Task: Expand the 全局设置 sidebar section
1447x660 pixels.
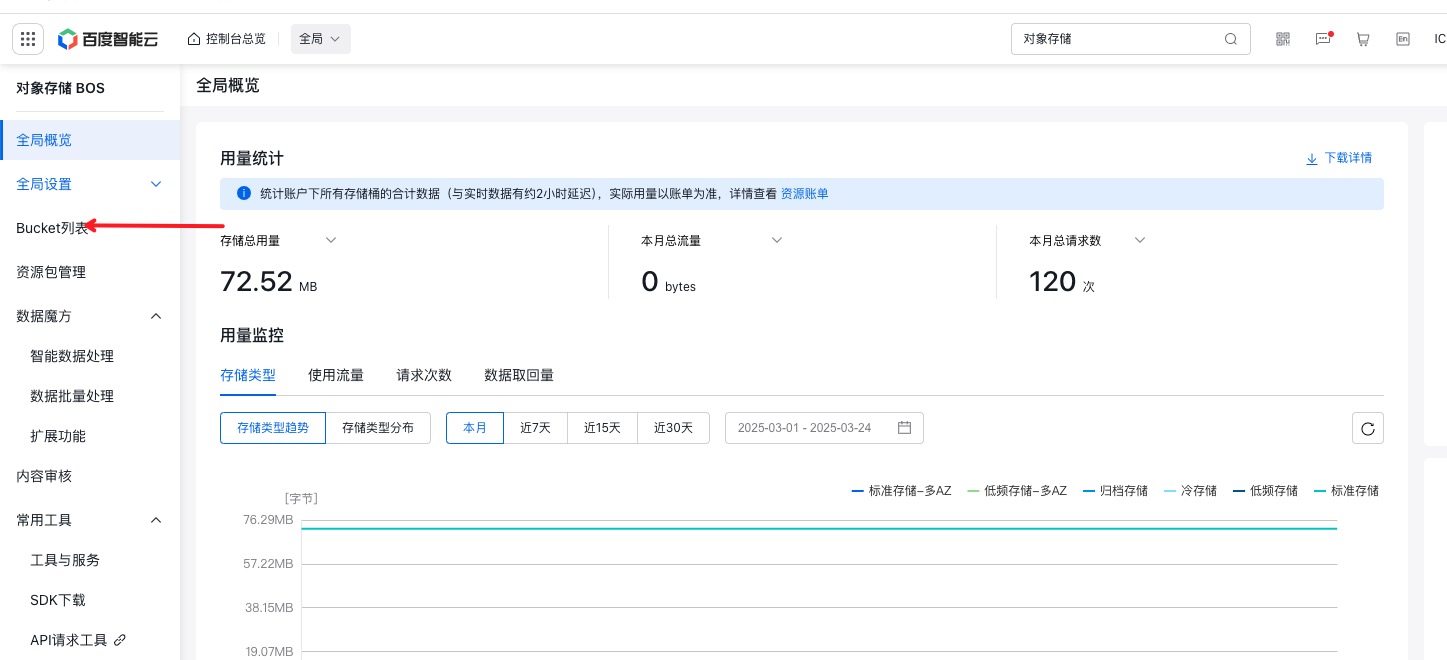Action: click(x=155, y=184)
